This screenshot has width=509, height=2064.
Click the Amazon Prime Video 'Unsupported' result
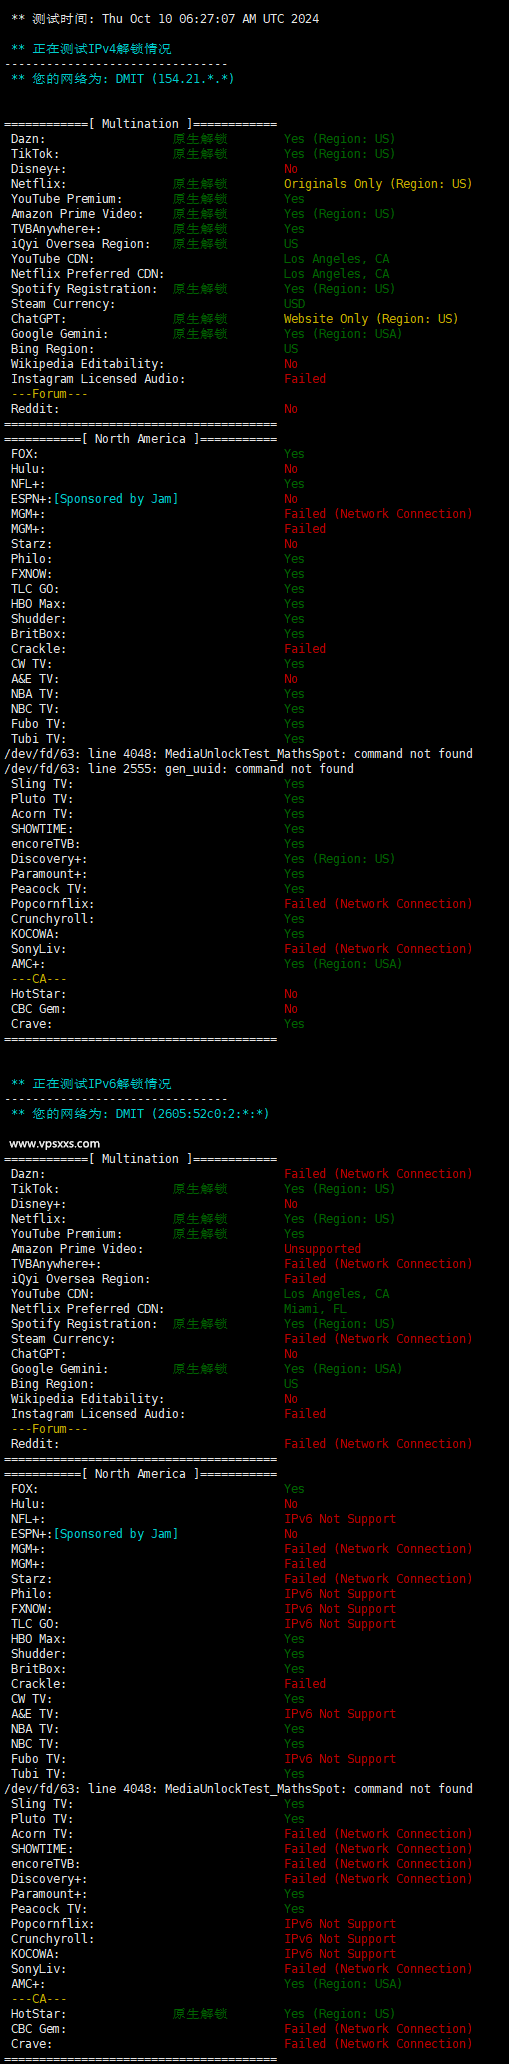coord(322,1249)
